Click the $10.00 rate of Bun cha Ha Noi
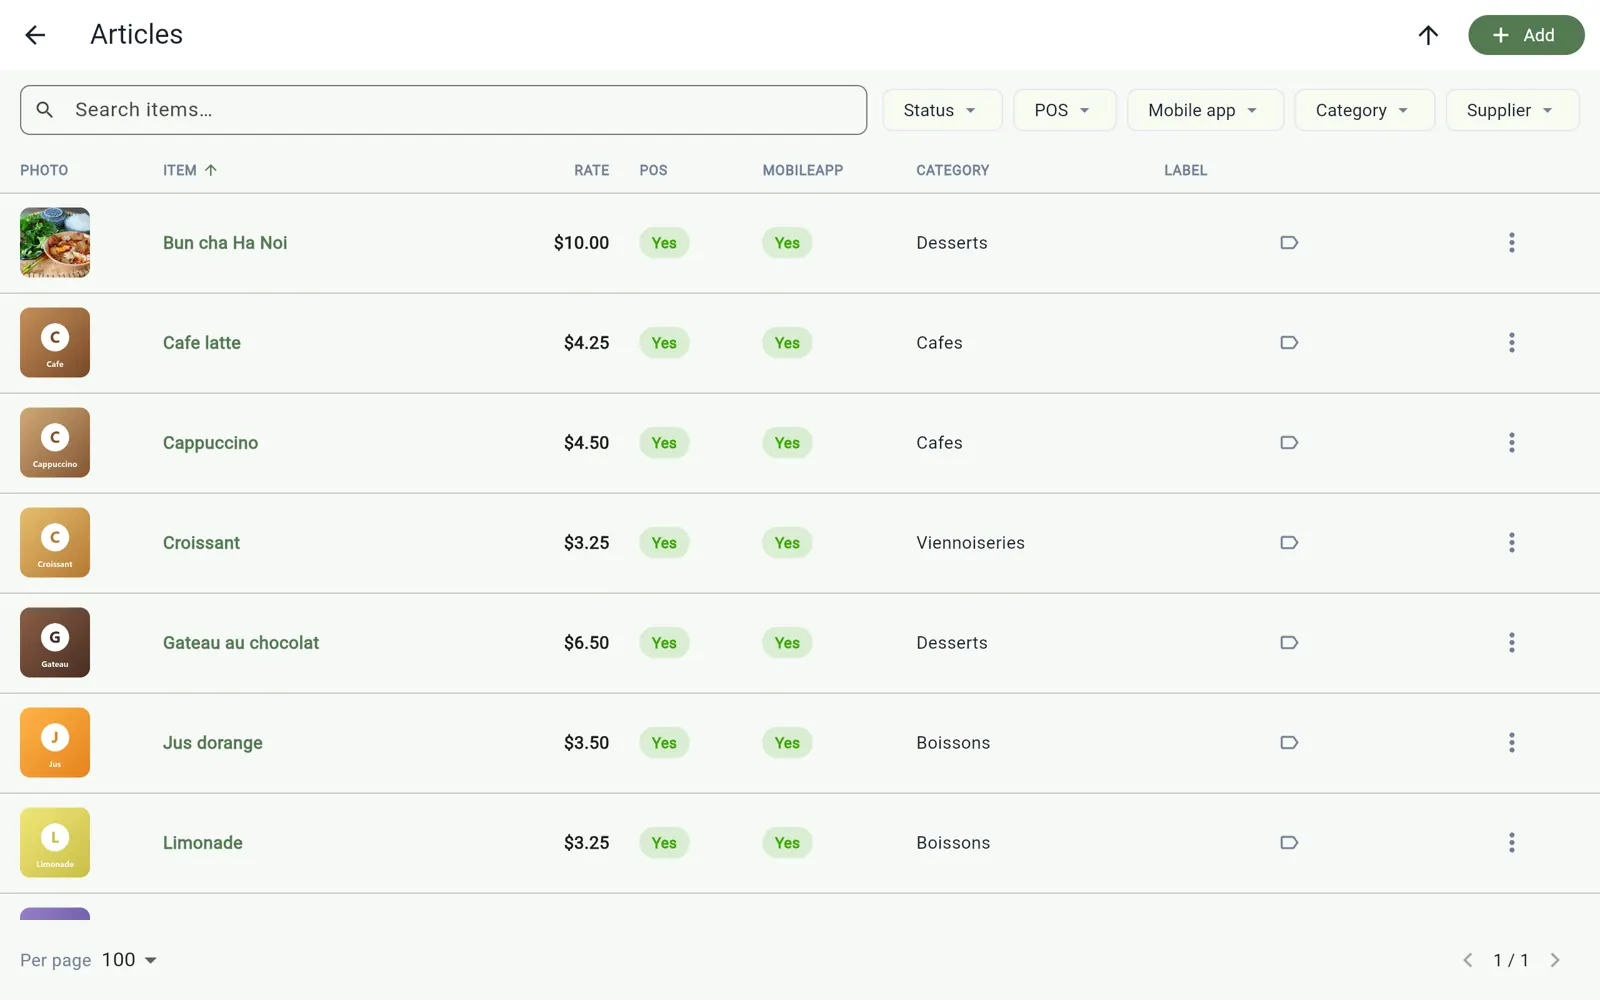 click(581, 243)
